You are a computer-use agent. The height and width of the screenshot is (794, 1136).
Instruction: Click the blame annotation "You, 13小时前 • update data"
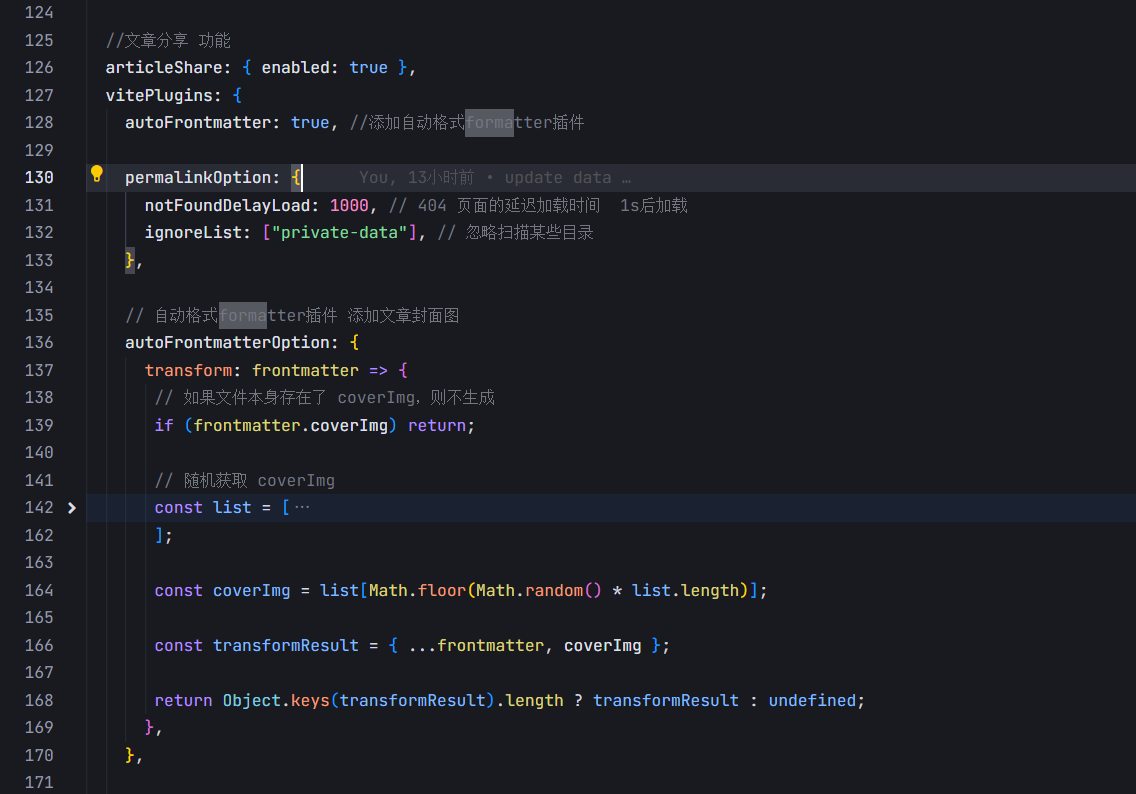(x=495, y=177)
